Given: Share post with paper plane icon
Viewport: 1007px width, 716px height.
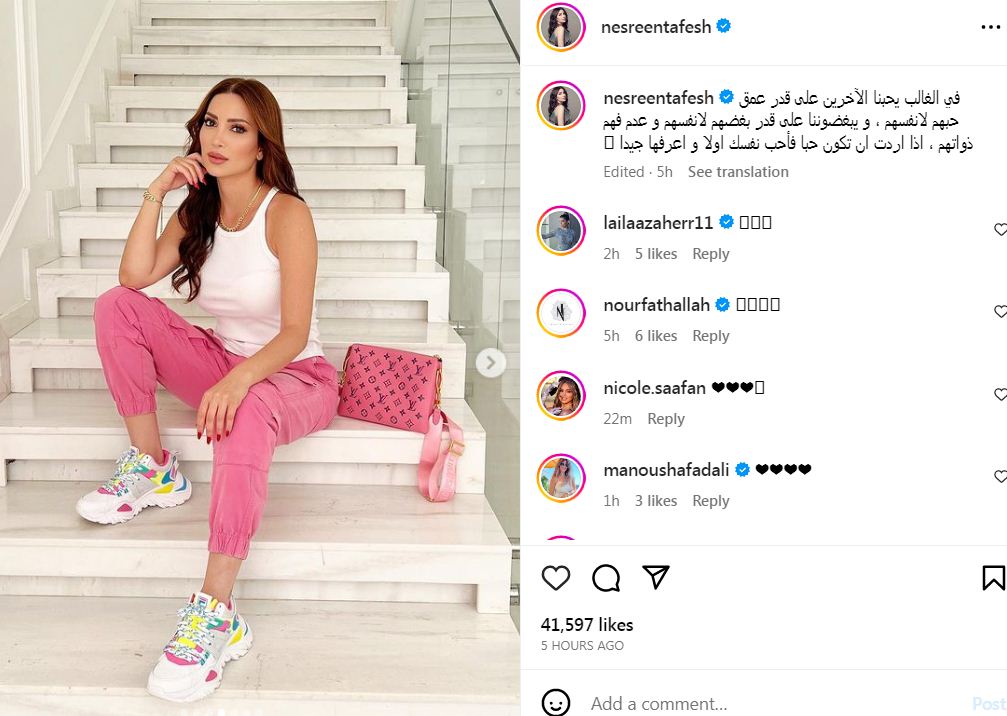Looking at the screenshot, I should [656, 577].
